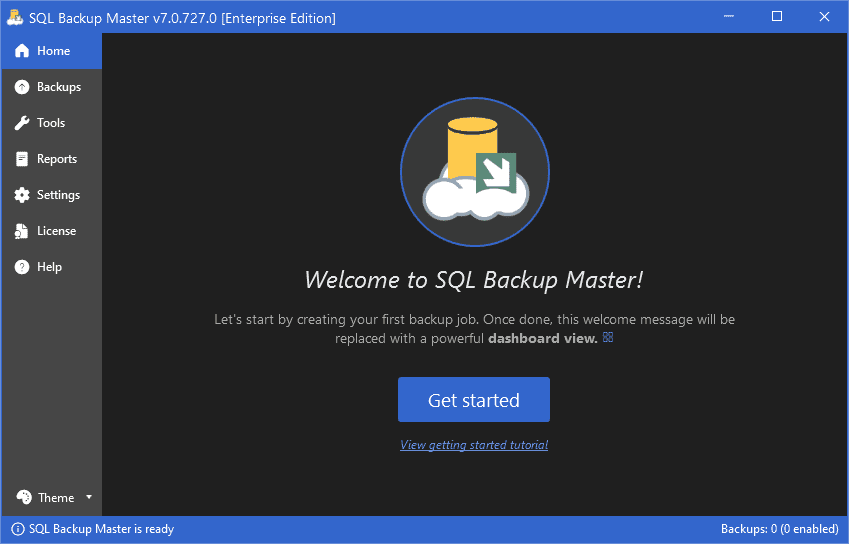Maximize the SQL Backup Master window
Screen dimensions: 849x544
[x=776, y=16]
